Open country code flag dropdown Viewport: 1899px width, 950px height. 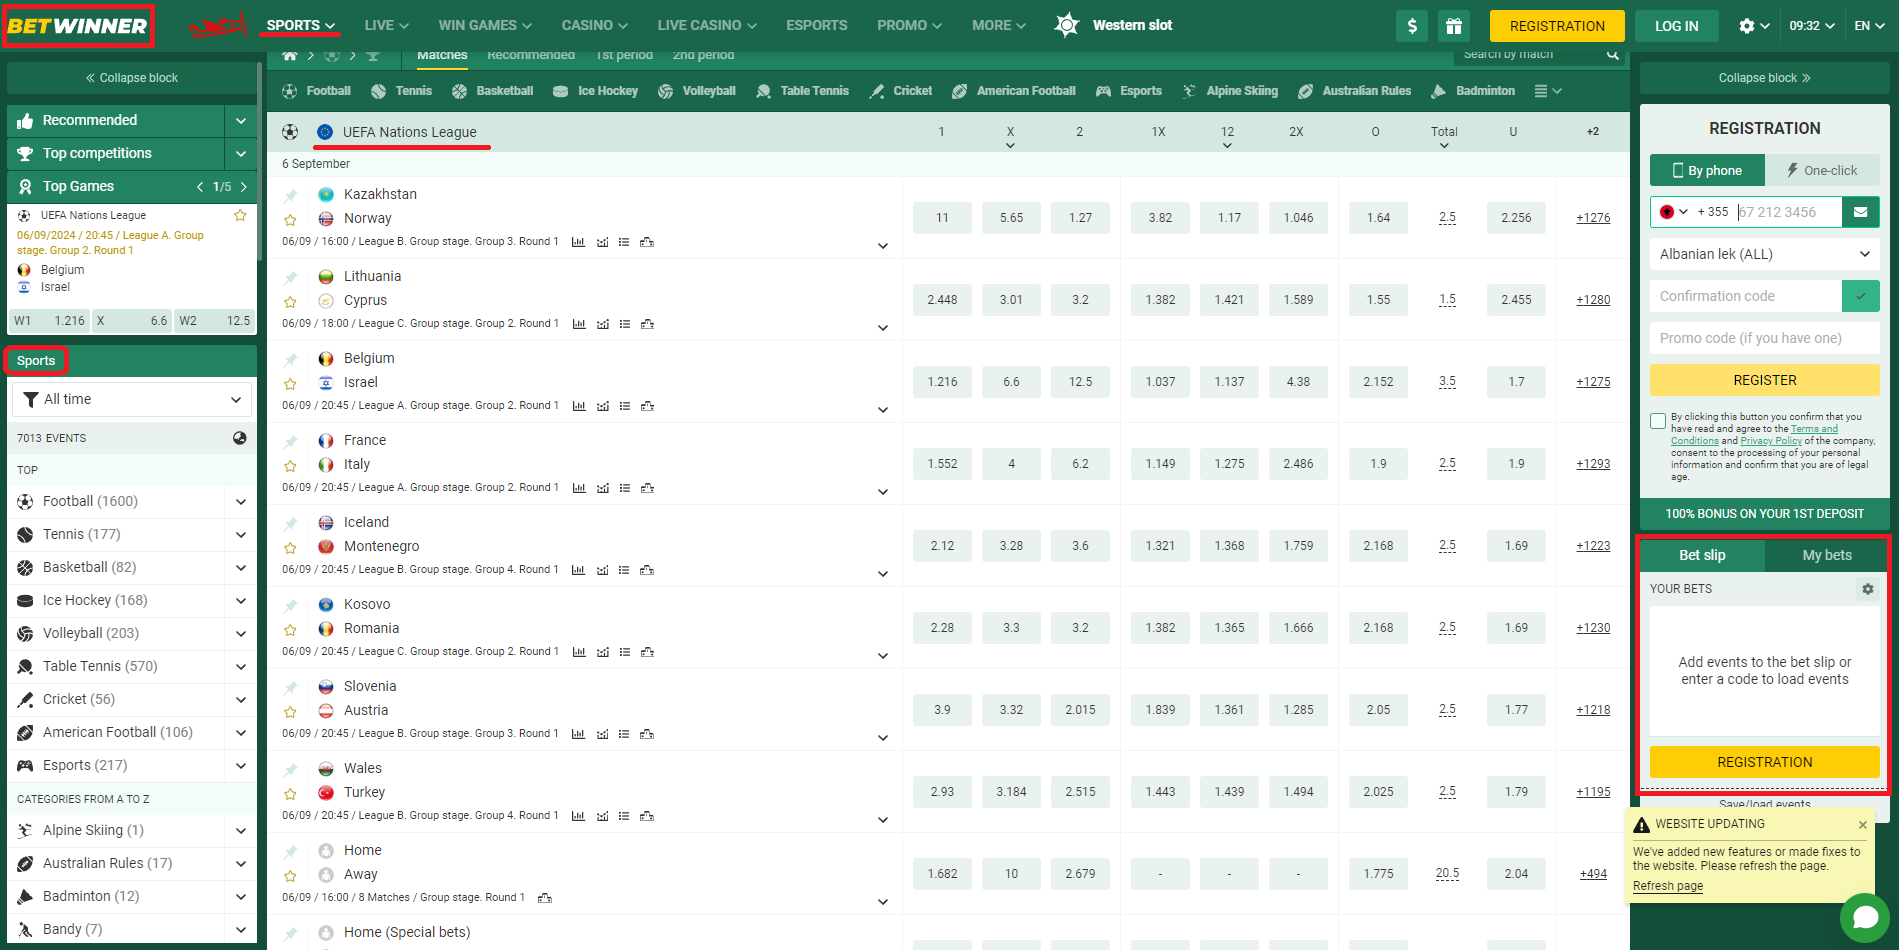[x=1673, y=212]
